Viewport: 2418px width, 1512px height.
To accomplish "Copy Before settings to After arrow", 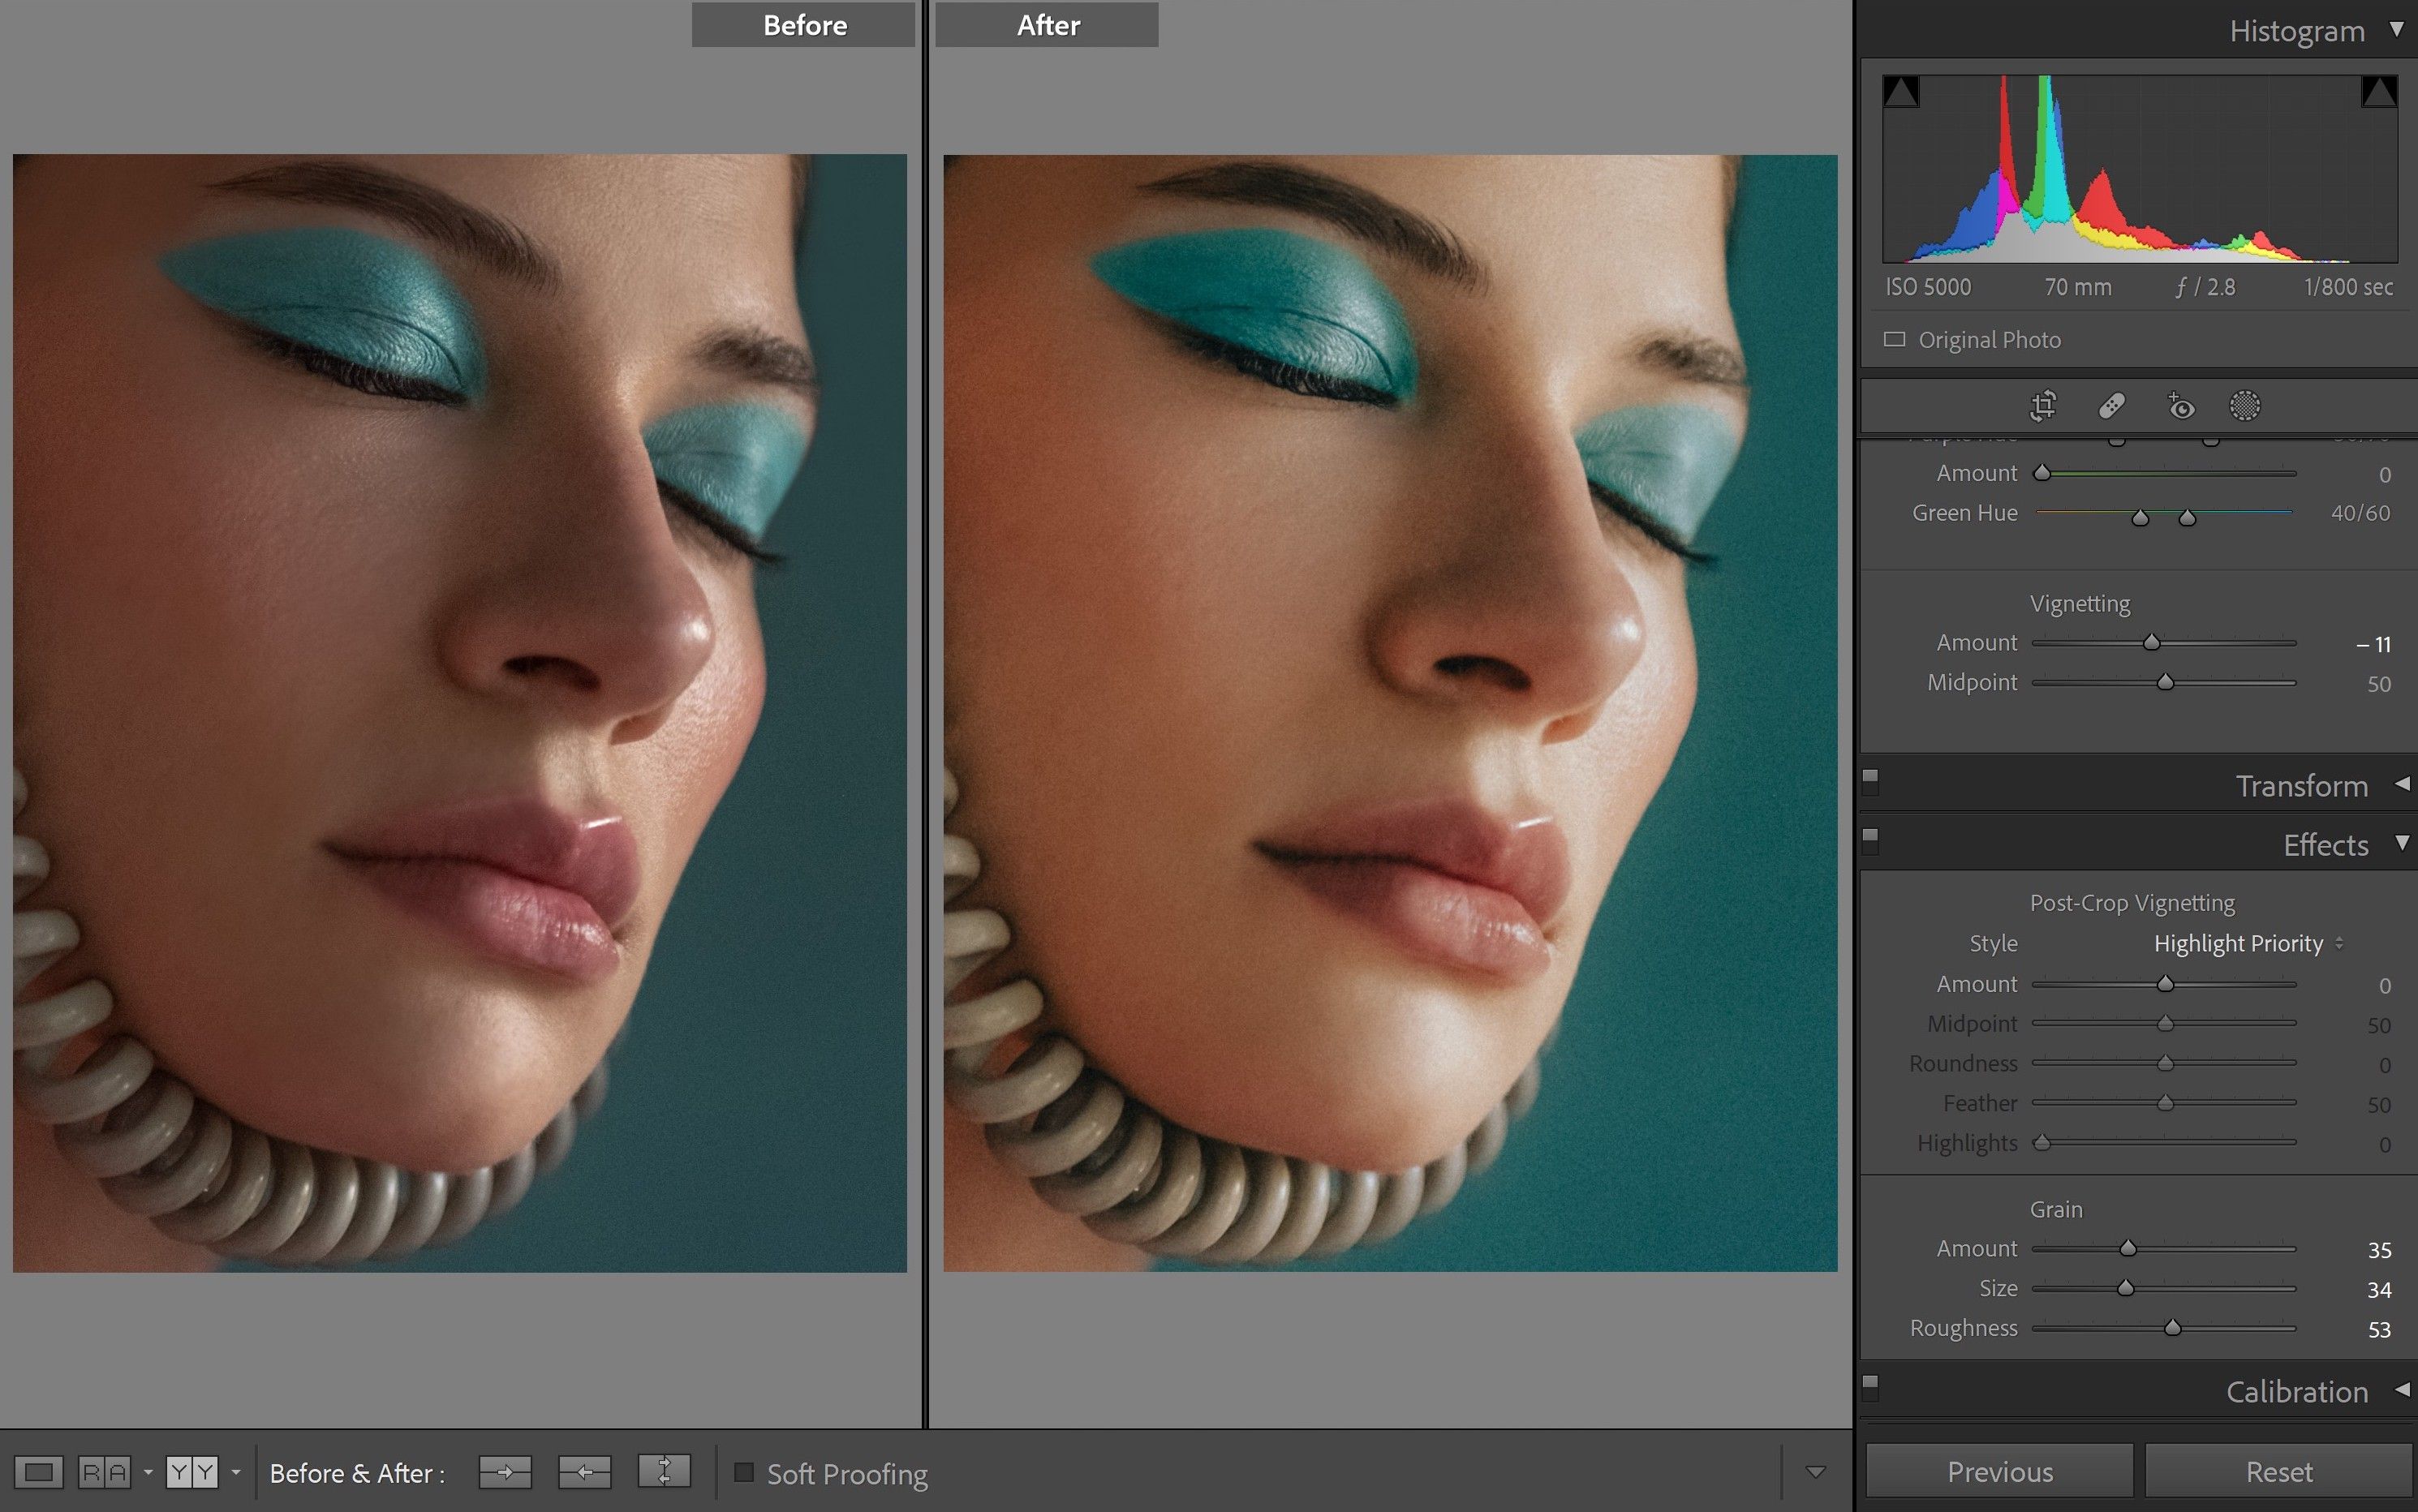I will pos(505,1472).
